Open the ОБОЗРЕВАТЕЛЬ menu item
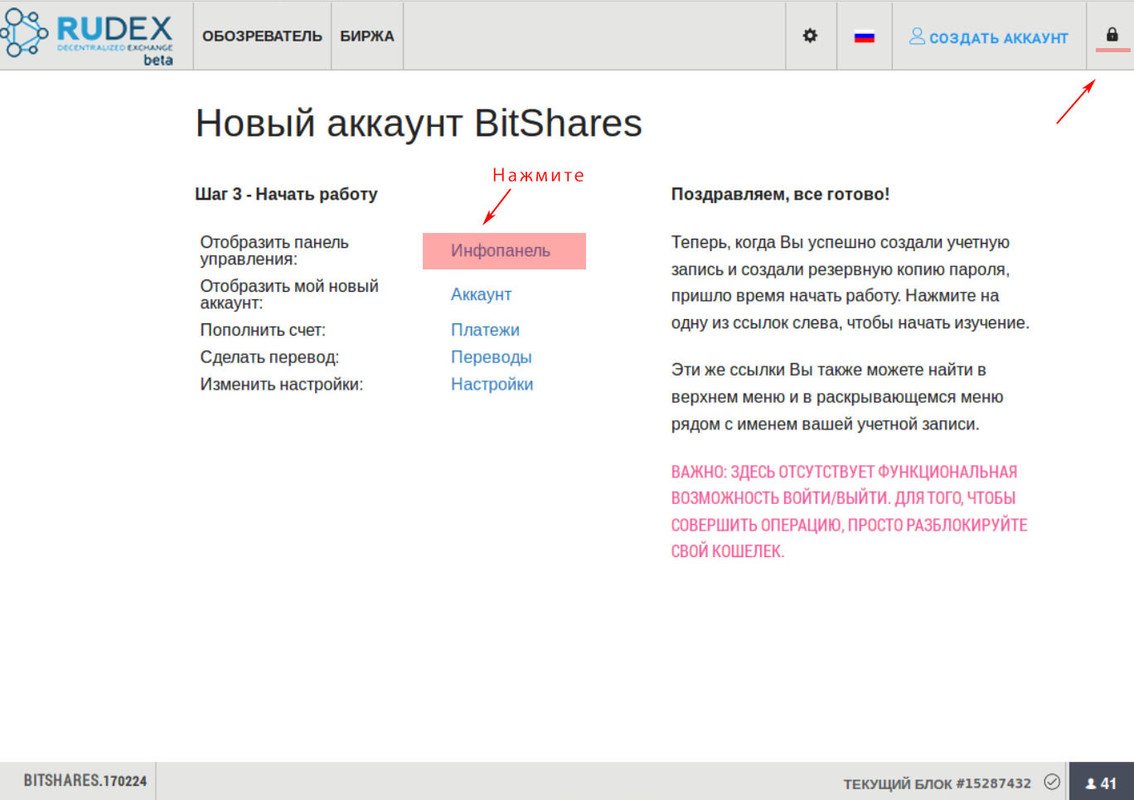This screenshot has width=1134, height=800. 262,36
